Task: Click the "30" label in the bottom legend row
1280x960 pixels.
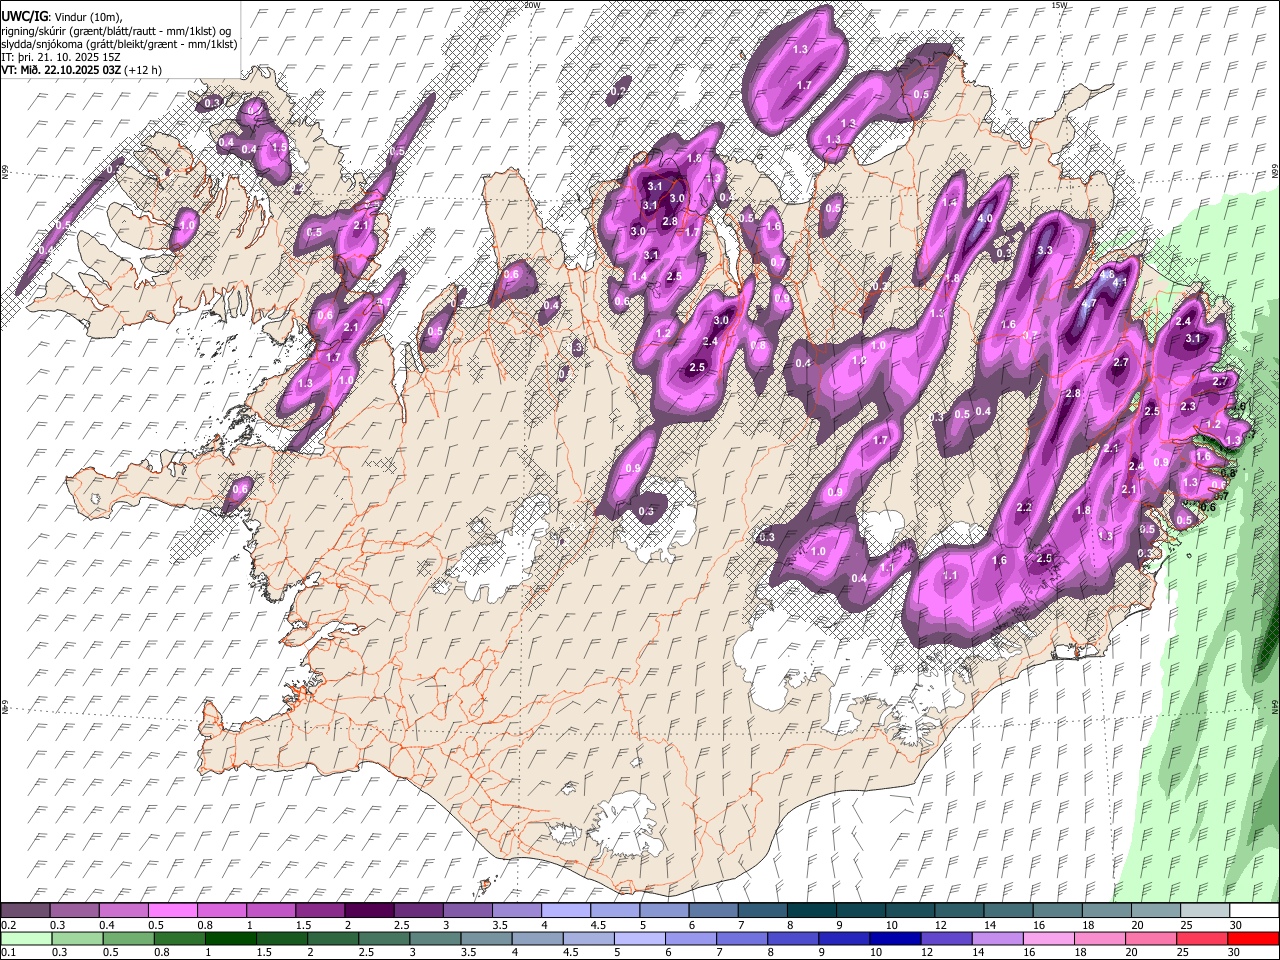Action: (x=1236, y=953)
